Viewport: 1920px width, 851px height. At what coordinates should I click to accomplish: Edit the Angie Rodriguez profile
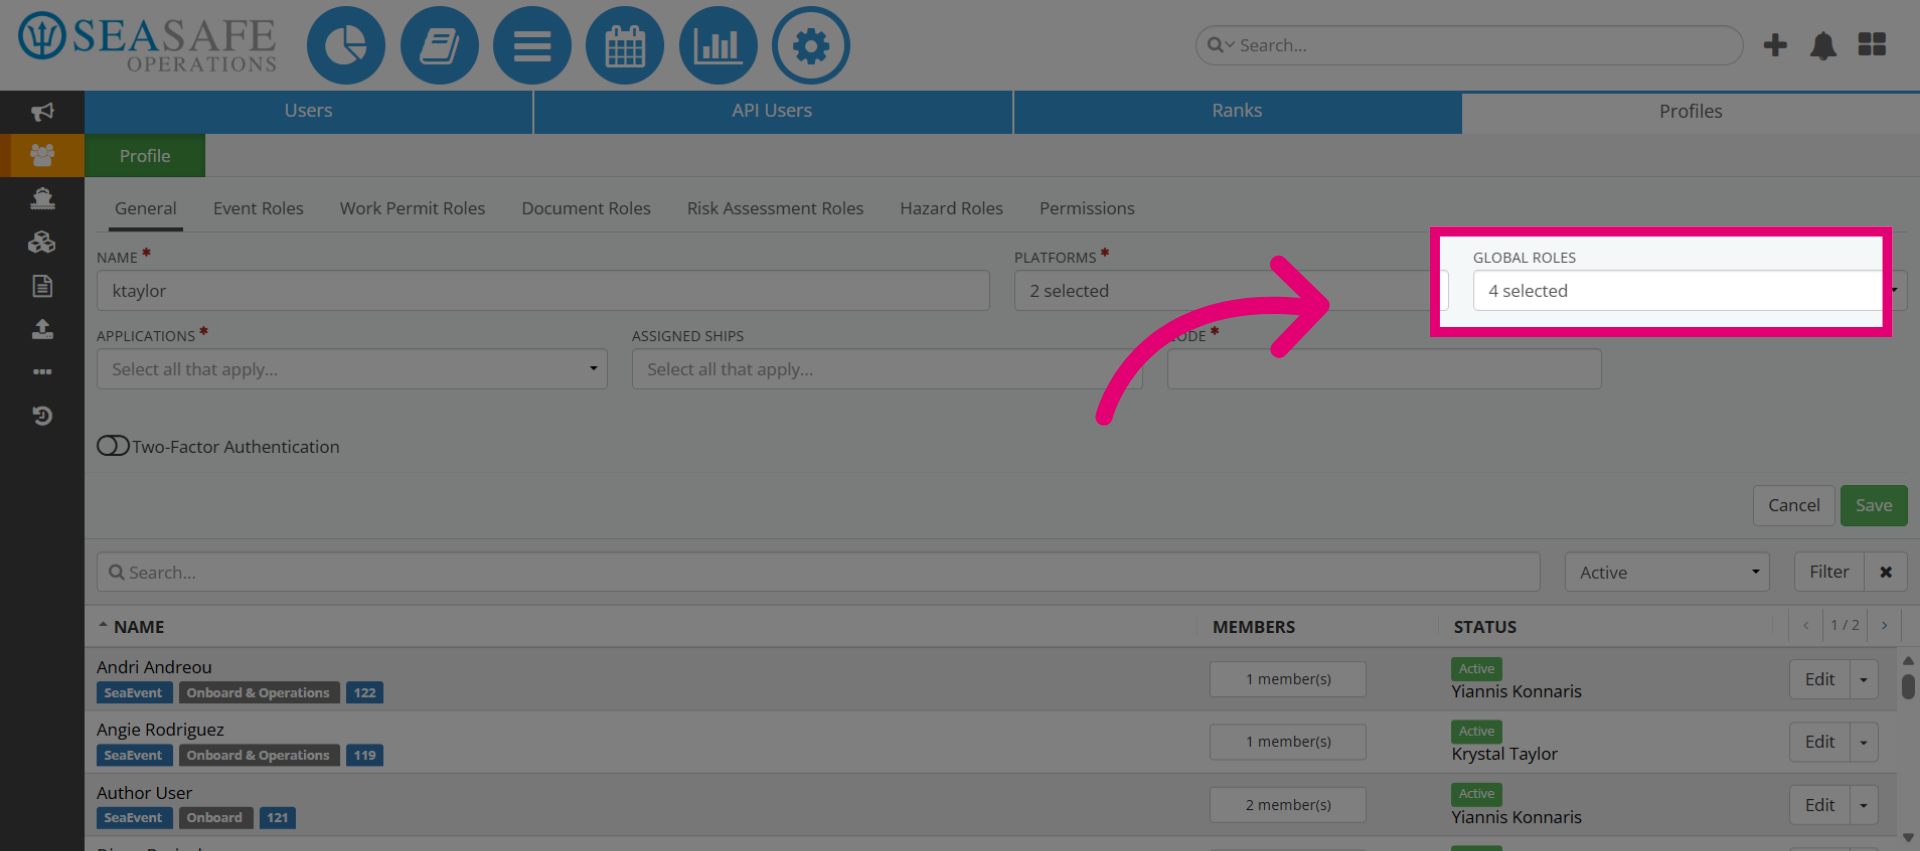pos(1820,742)
